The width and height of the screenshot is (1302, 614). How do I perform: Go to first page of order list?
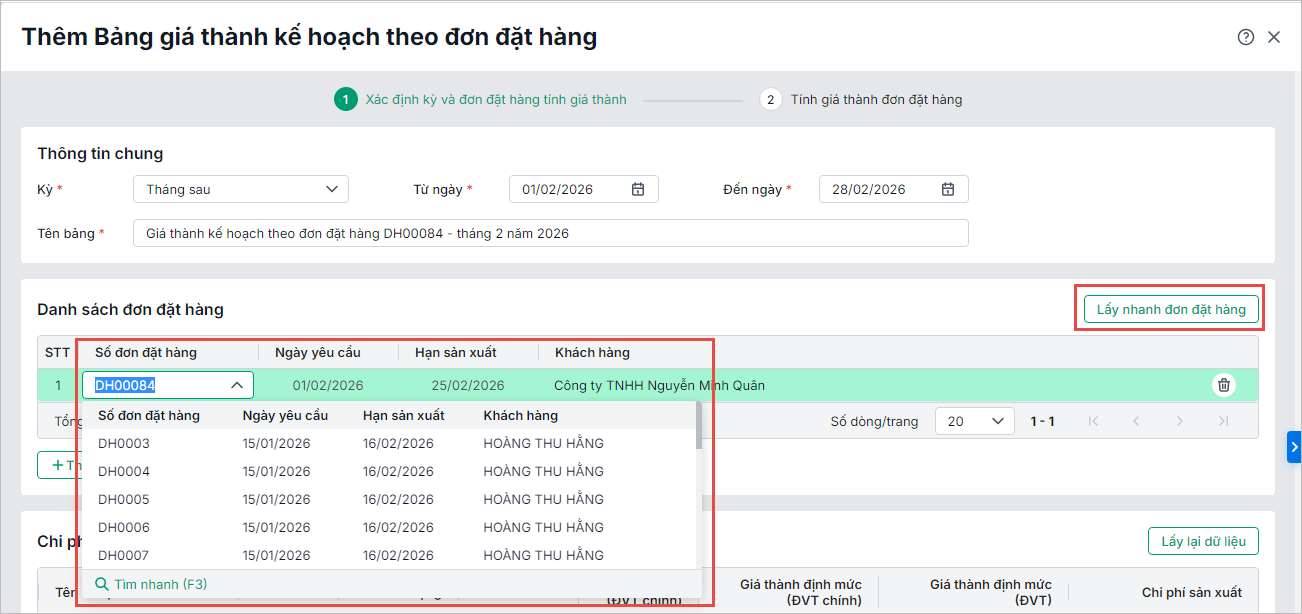coord(1092,422)
